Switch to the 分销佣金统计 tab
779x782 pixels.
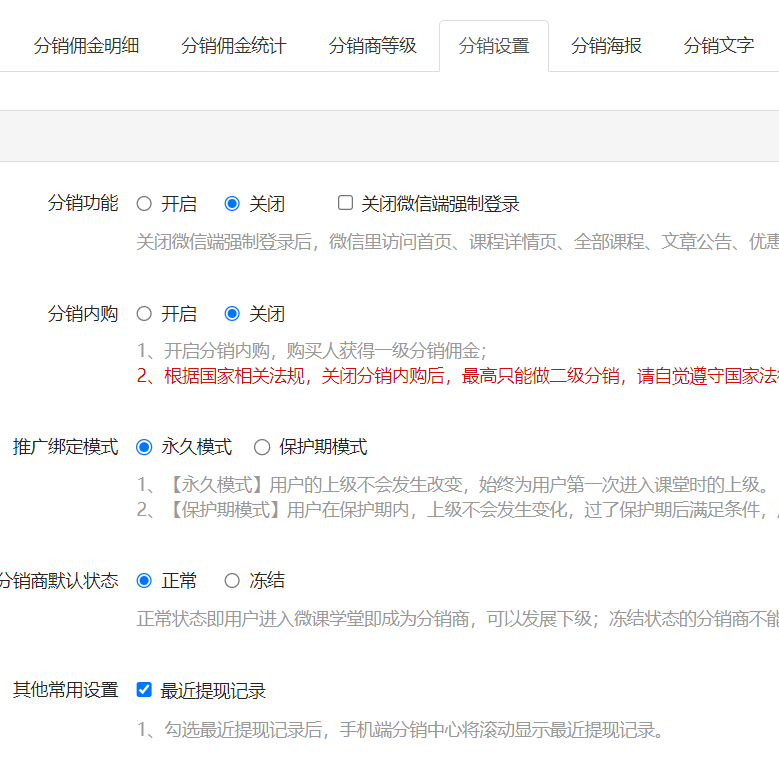tap(233, 46)
